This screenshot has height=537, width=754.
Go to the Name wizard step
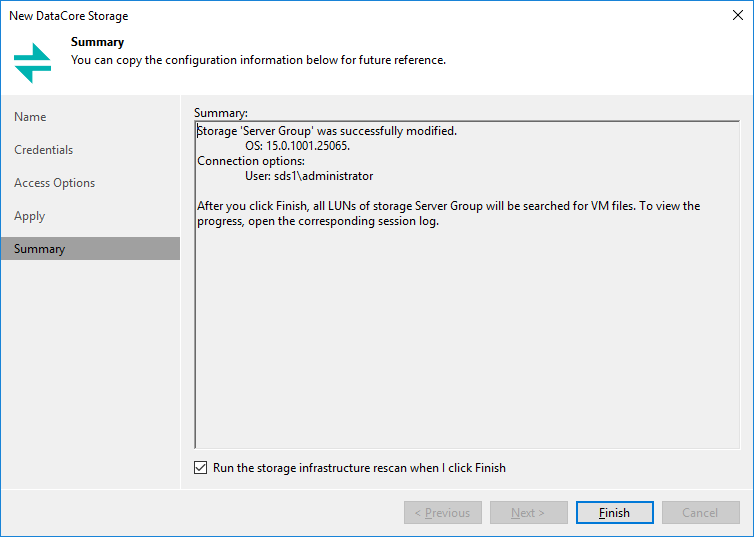click(30, 117)
